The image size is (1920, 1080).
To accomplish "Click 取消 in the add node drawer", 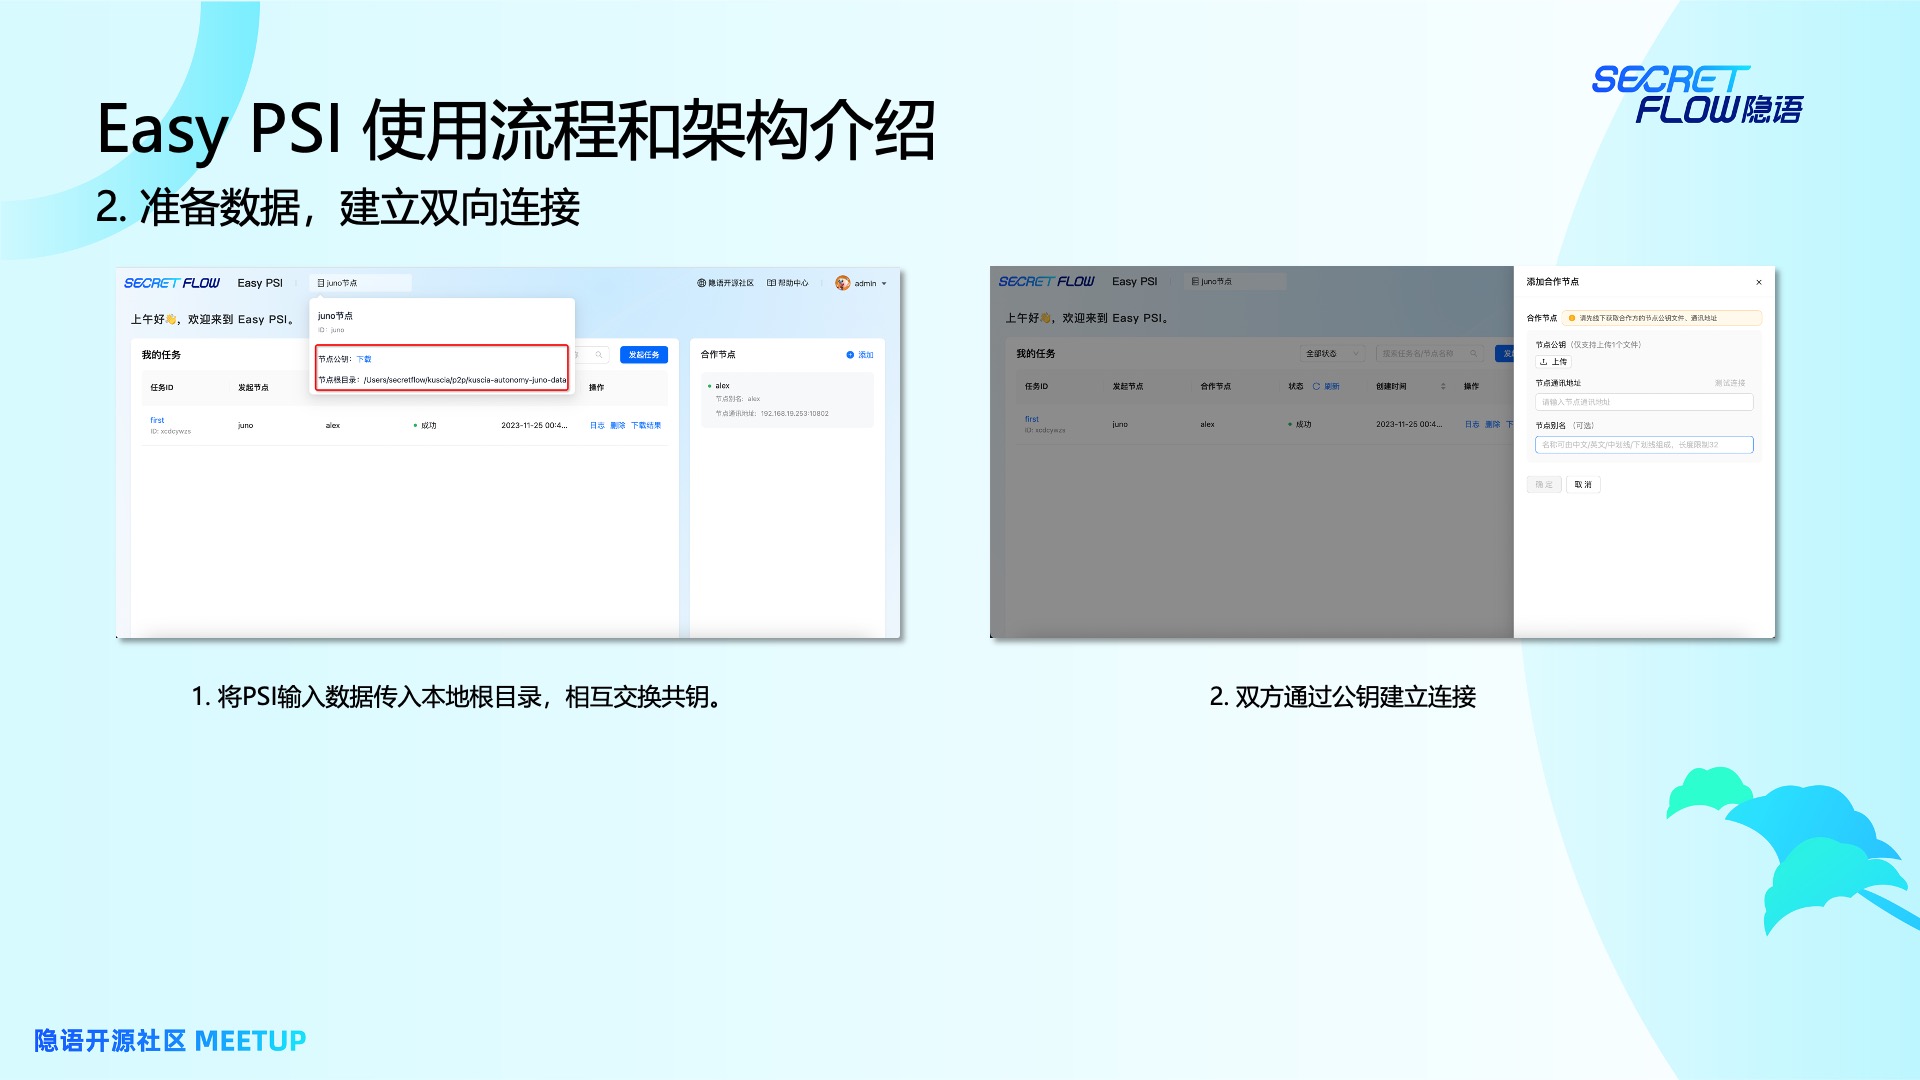I will pyautogui.click(x=1583, y=484).
